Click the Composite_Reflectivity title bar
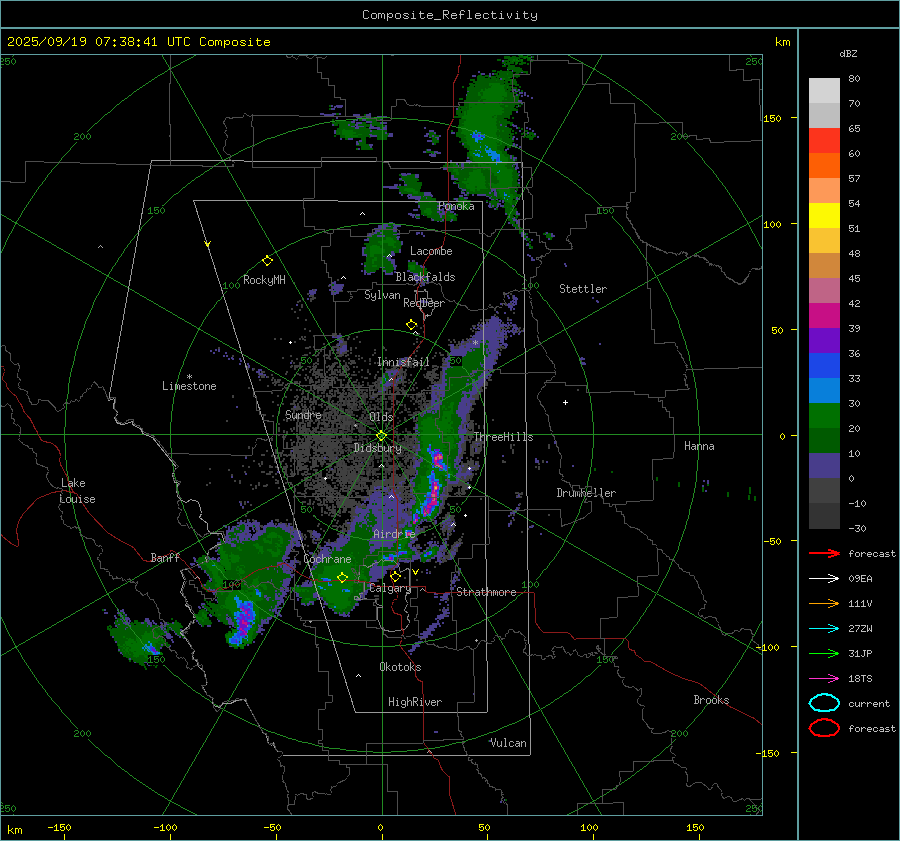This screenshot has width=900, height=841. tap(449, 14)
